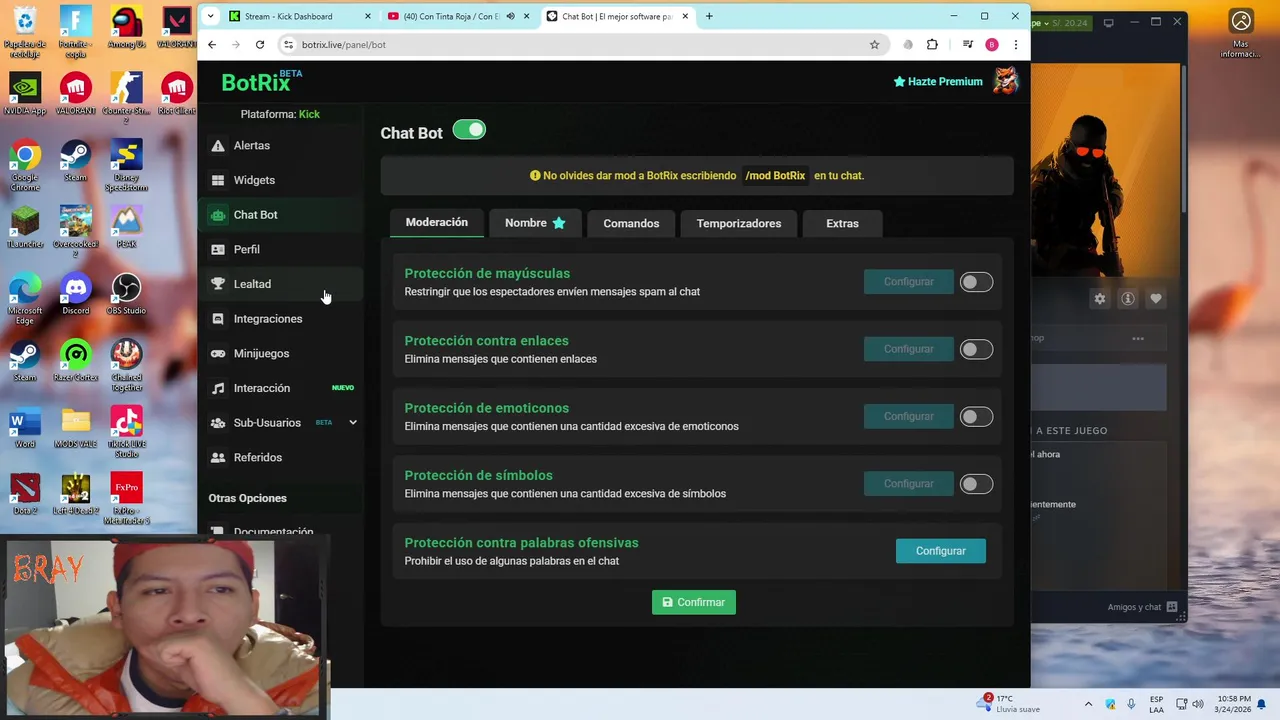This screenshot has height=720, width=1280.
Task: Click heart favorite icon in Steam window
Action: [1156, 299]
